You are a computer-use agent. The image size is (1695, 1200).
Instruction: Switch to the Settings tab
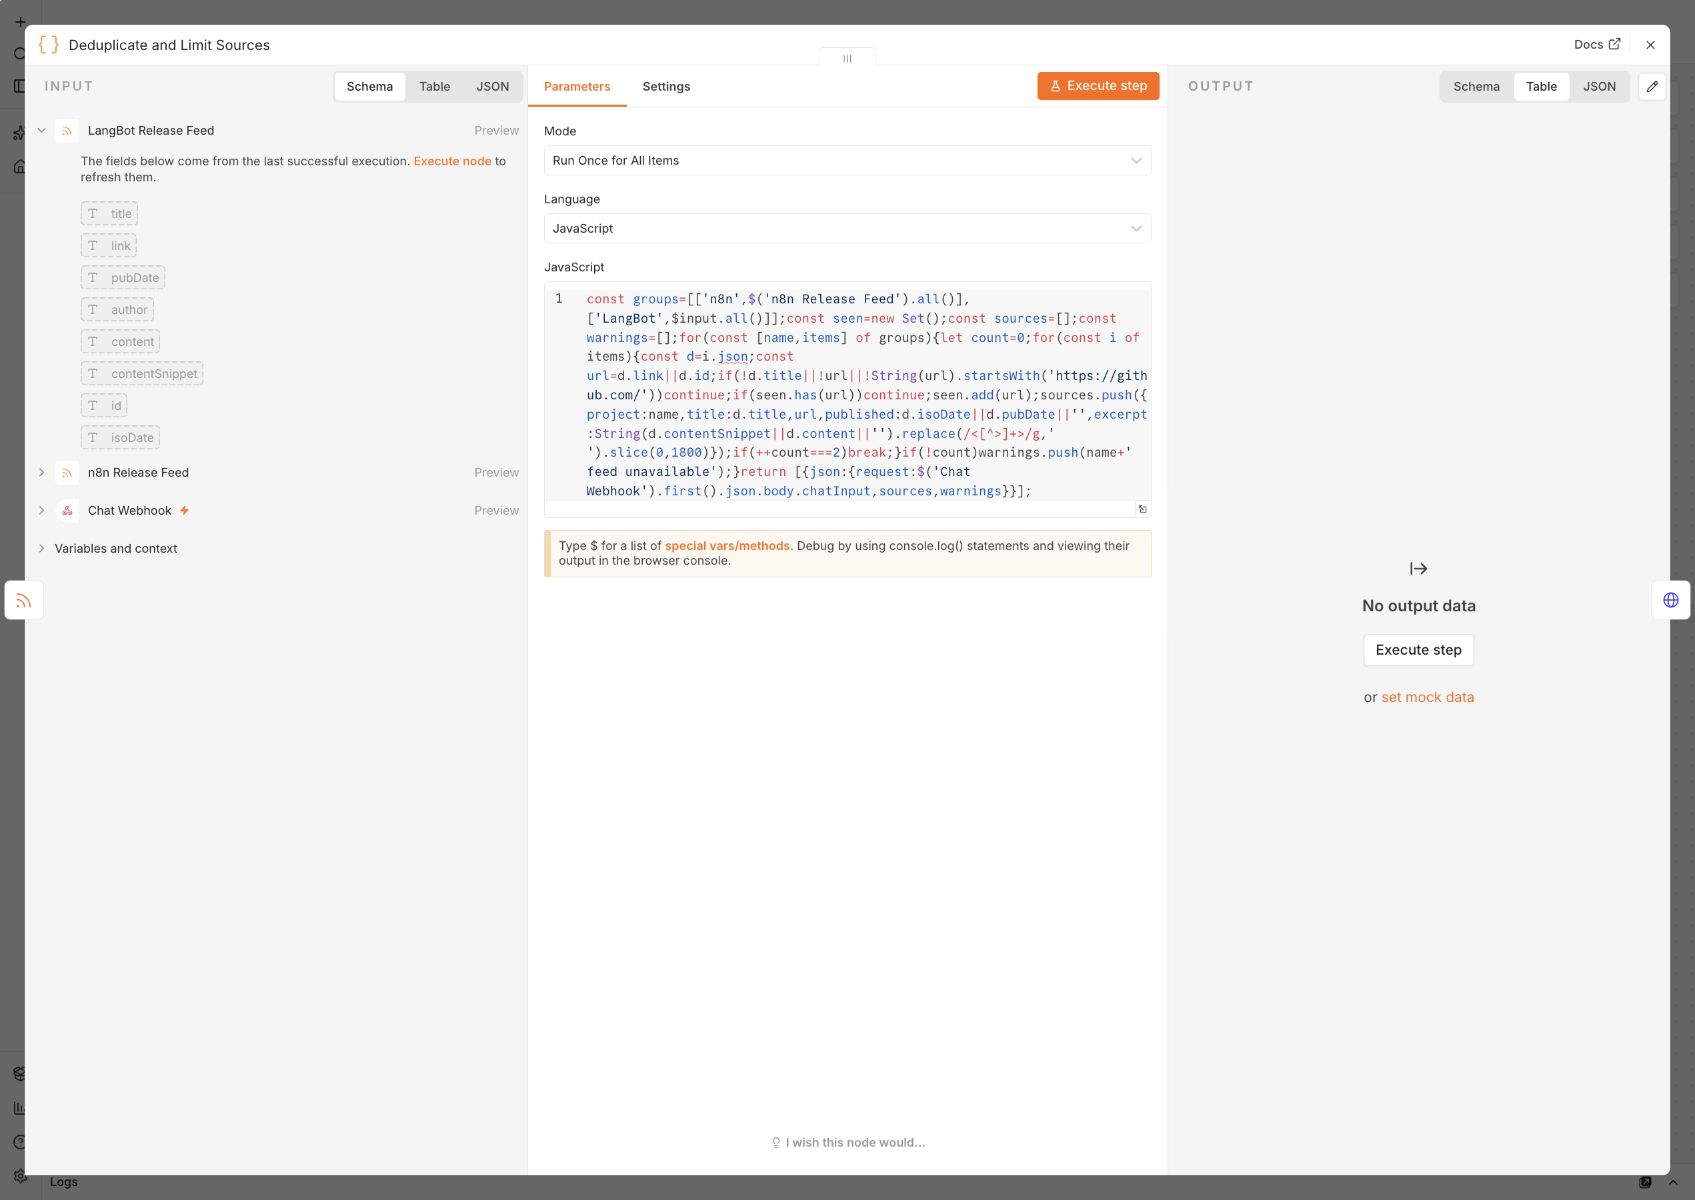(x=666, y=87)
